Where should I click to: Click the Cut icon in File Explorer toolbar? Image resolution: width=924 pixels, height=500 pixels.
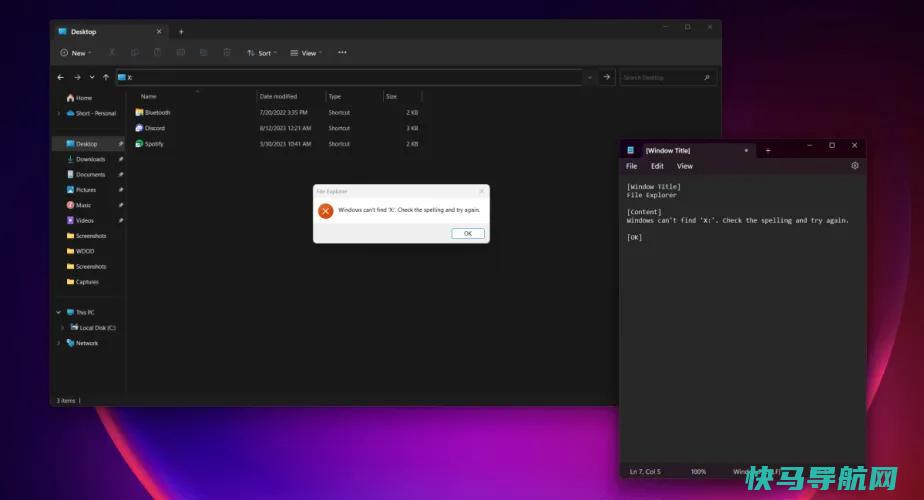point(112,52)
